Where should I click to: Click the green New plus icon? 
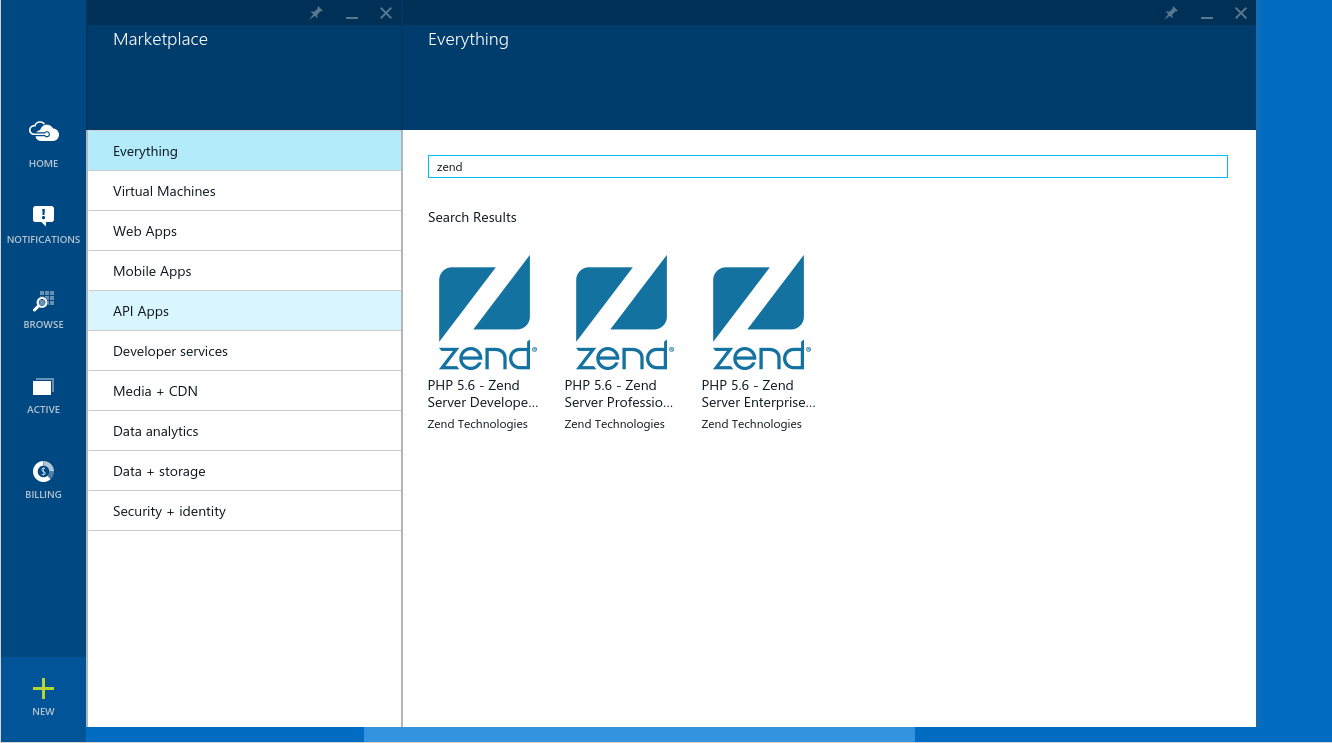point(43,688)
